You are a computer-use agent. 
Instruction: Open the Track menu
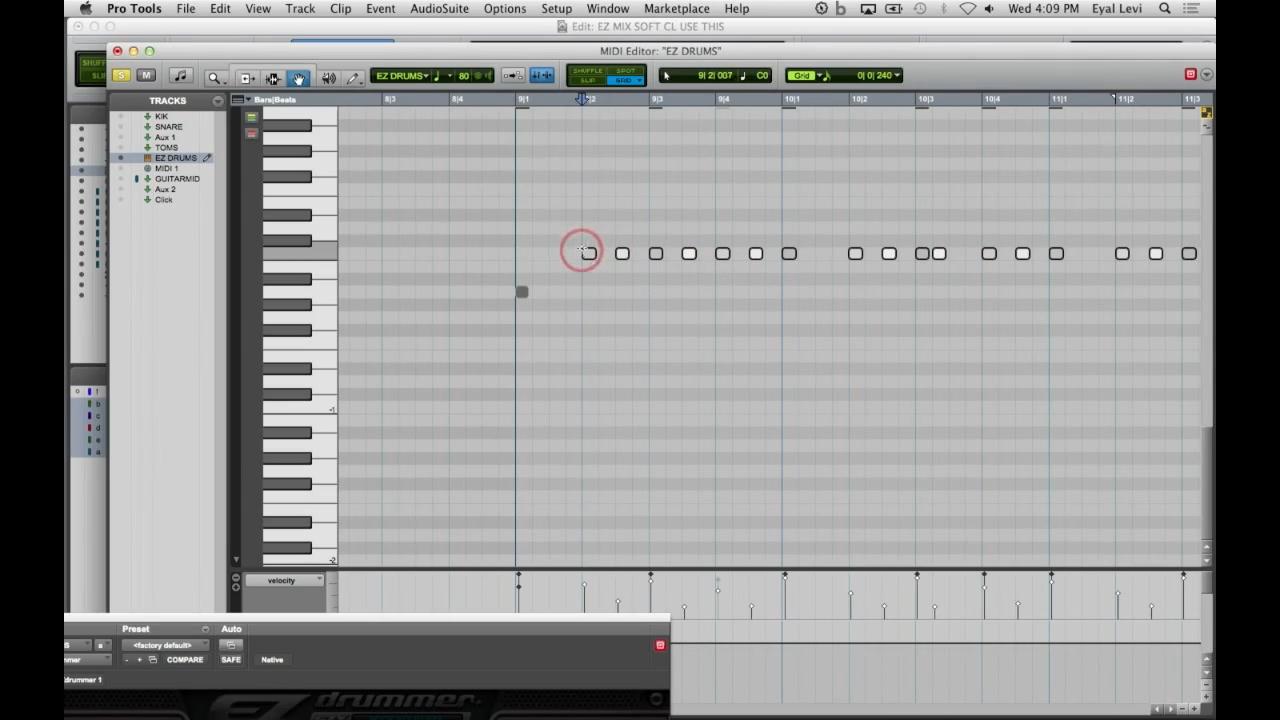coord(300,9)
